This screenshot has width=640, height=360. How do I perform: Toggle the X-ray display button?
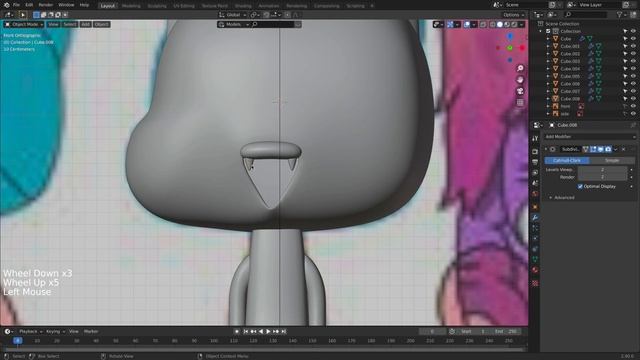pos(483,24)
